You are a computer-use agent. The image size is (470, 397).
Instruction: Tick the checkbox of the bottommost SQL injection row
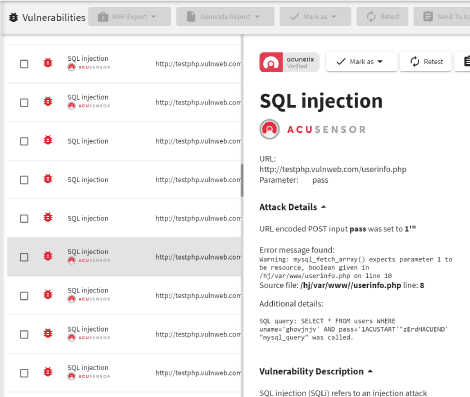click(x=24, y=373)
